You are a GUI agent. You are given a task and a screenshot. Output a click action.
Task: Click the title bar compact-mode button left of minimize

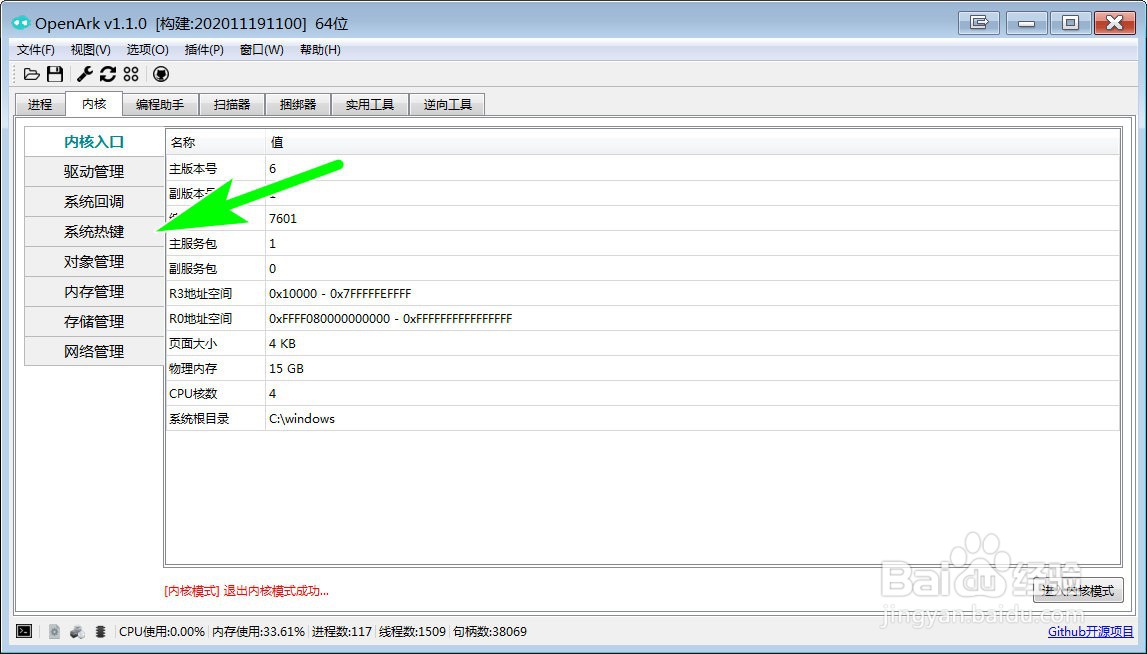979,23
